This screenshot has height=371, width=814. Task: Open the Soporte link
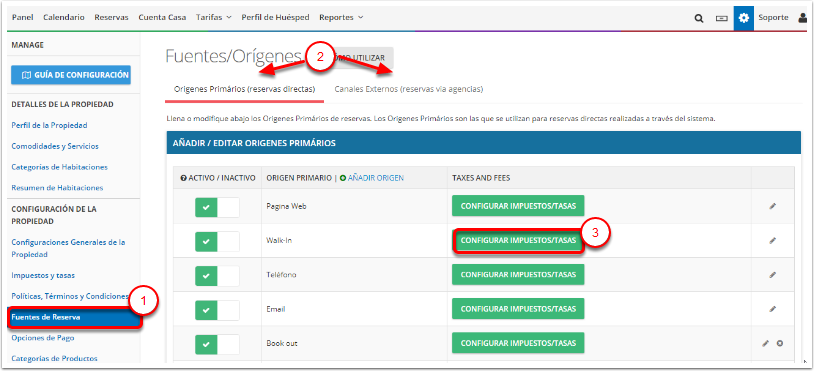(773, 18)
